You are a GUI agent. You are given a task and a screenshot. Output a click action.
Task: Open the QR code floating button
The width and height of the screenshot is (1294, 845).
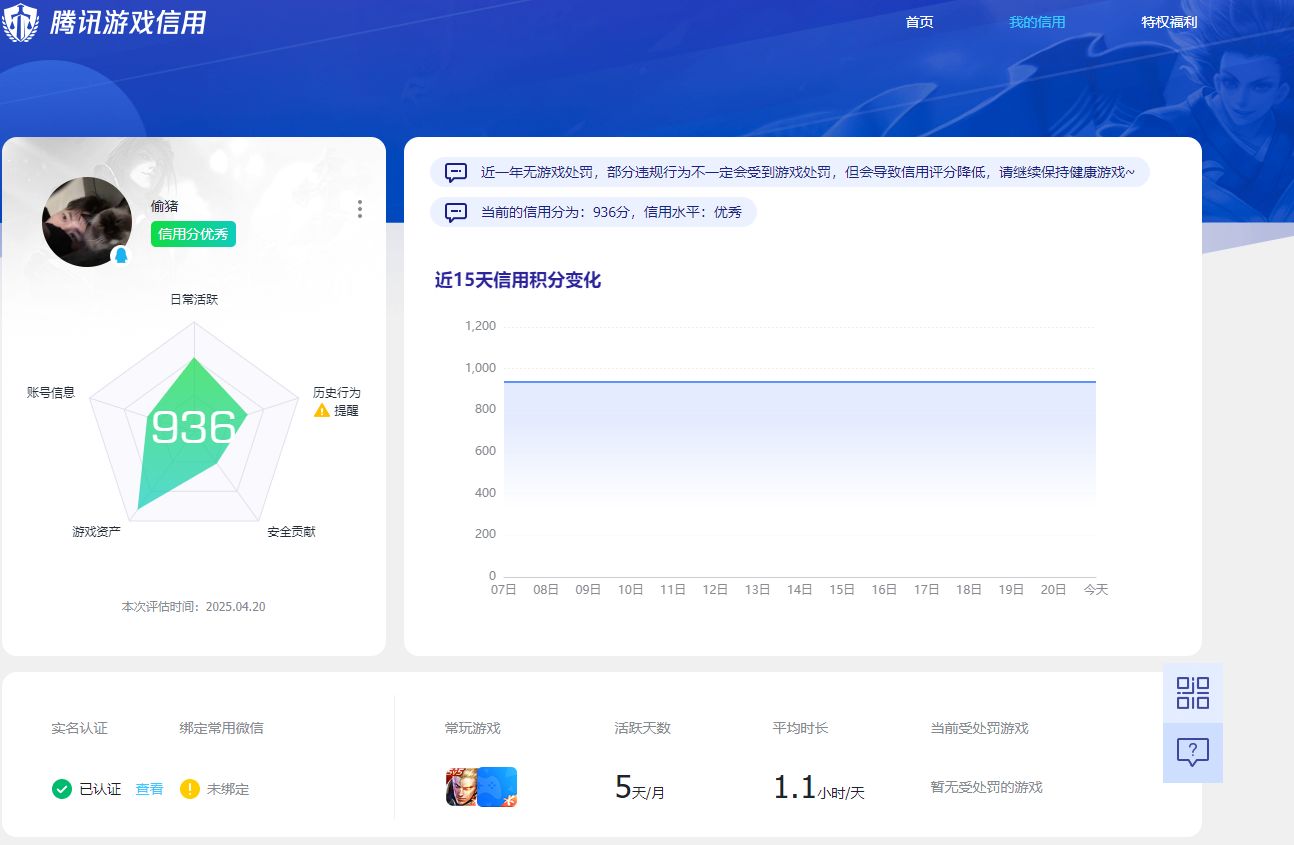(1193, 693)
